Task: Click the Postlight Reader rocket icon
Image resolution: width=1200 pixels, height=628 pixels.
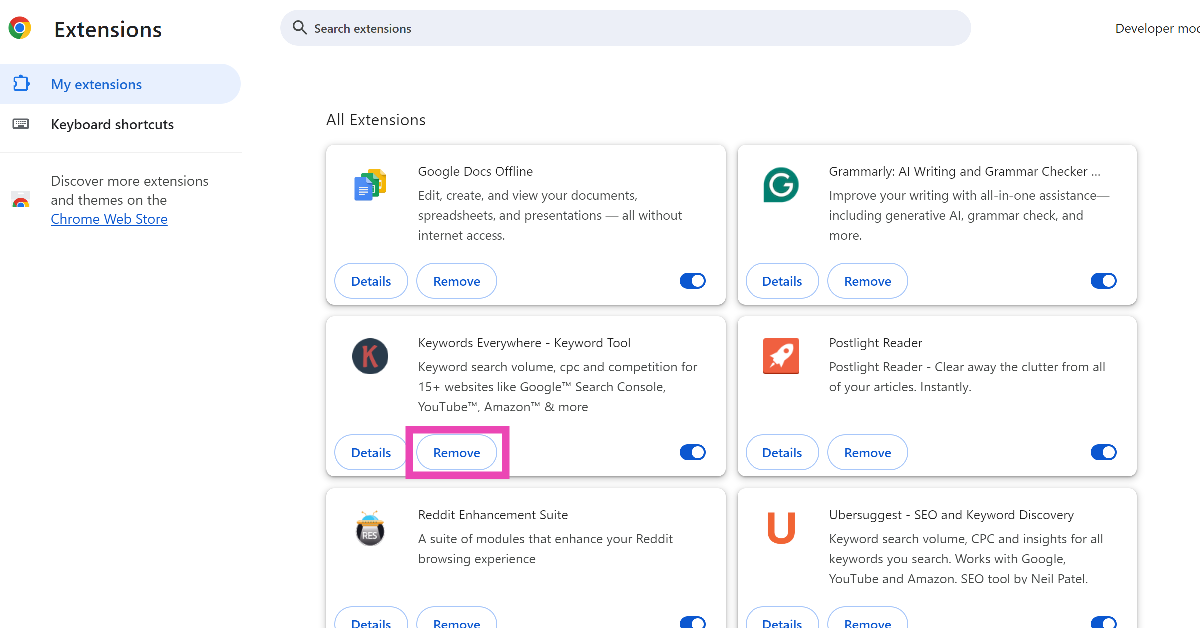Action: click(781, 357)
